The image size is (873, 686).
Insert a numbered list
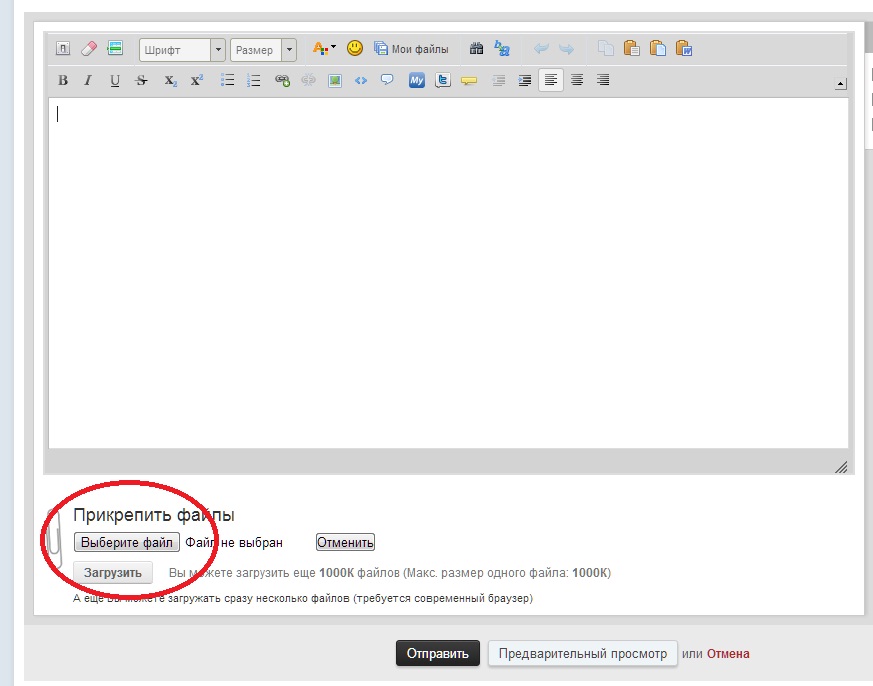point(254,81)
